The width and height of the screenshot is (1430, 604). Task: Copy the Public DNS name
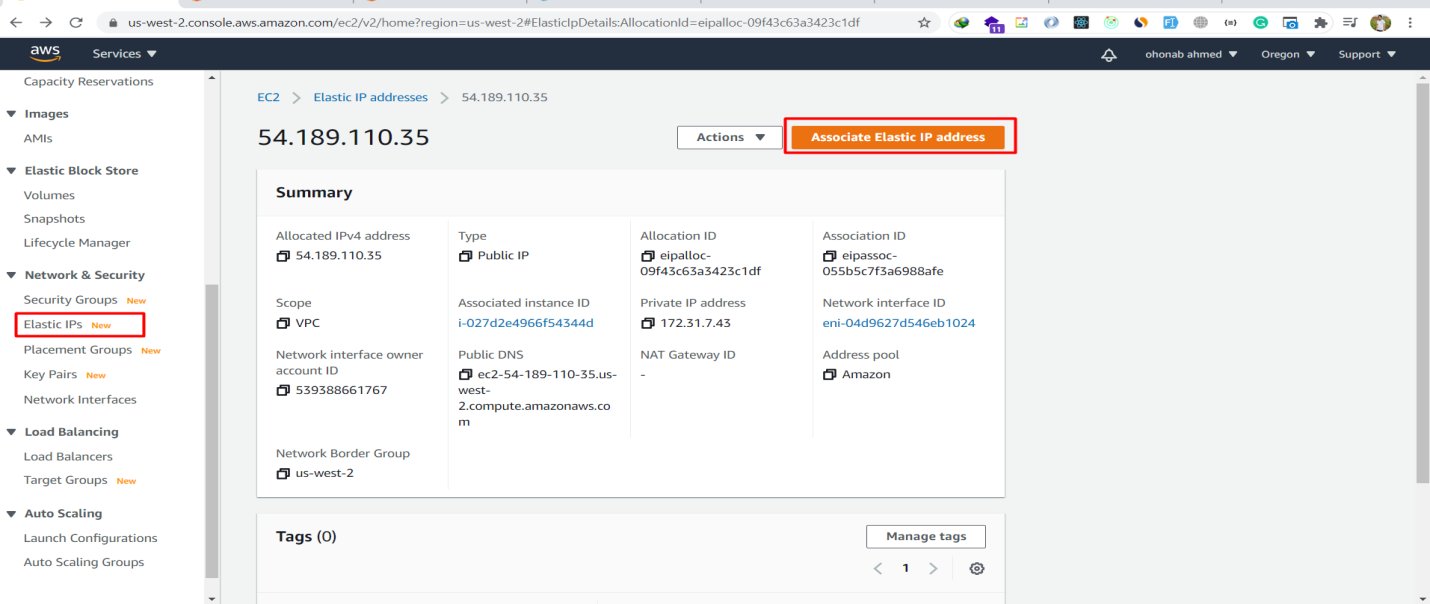click(465, 375)
